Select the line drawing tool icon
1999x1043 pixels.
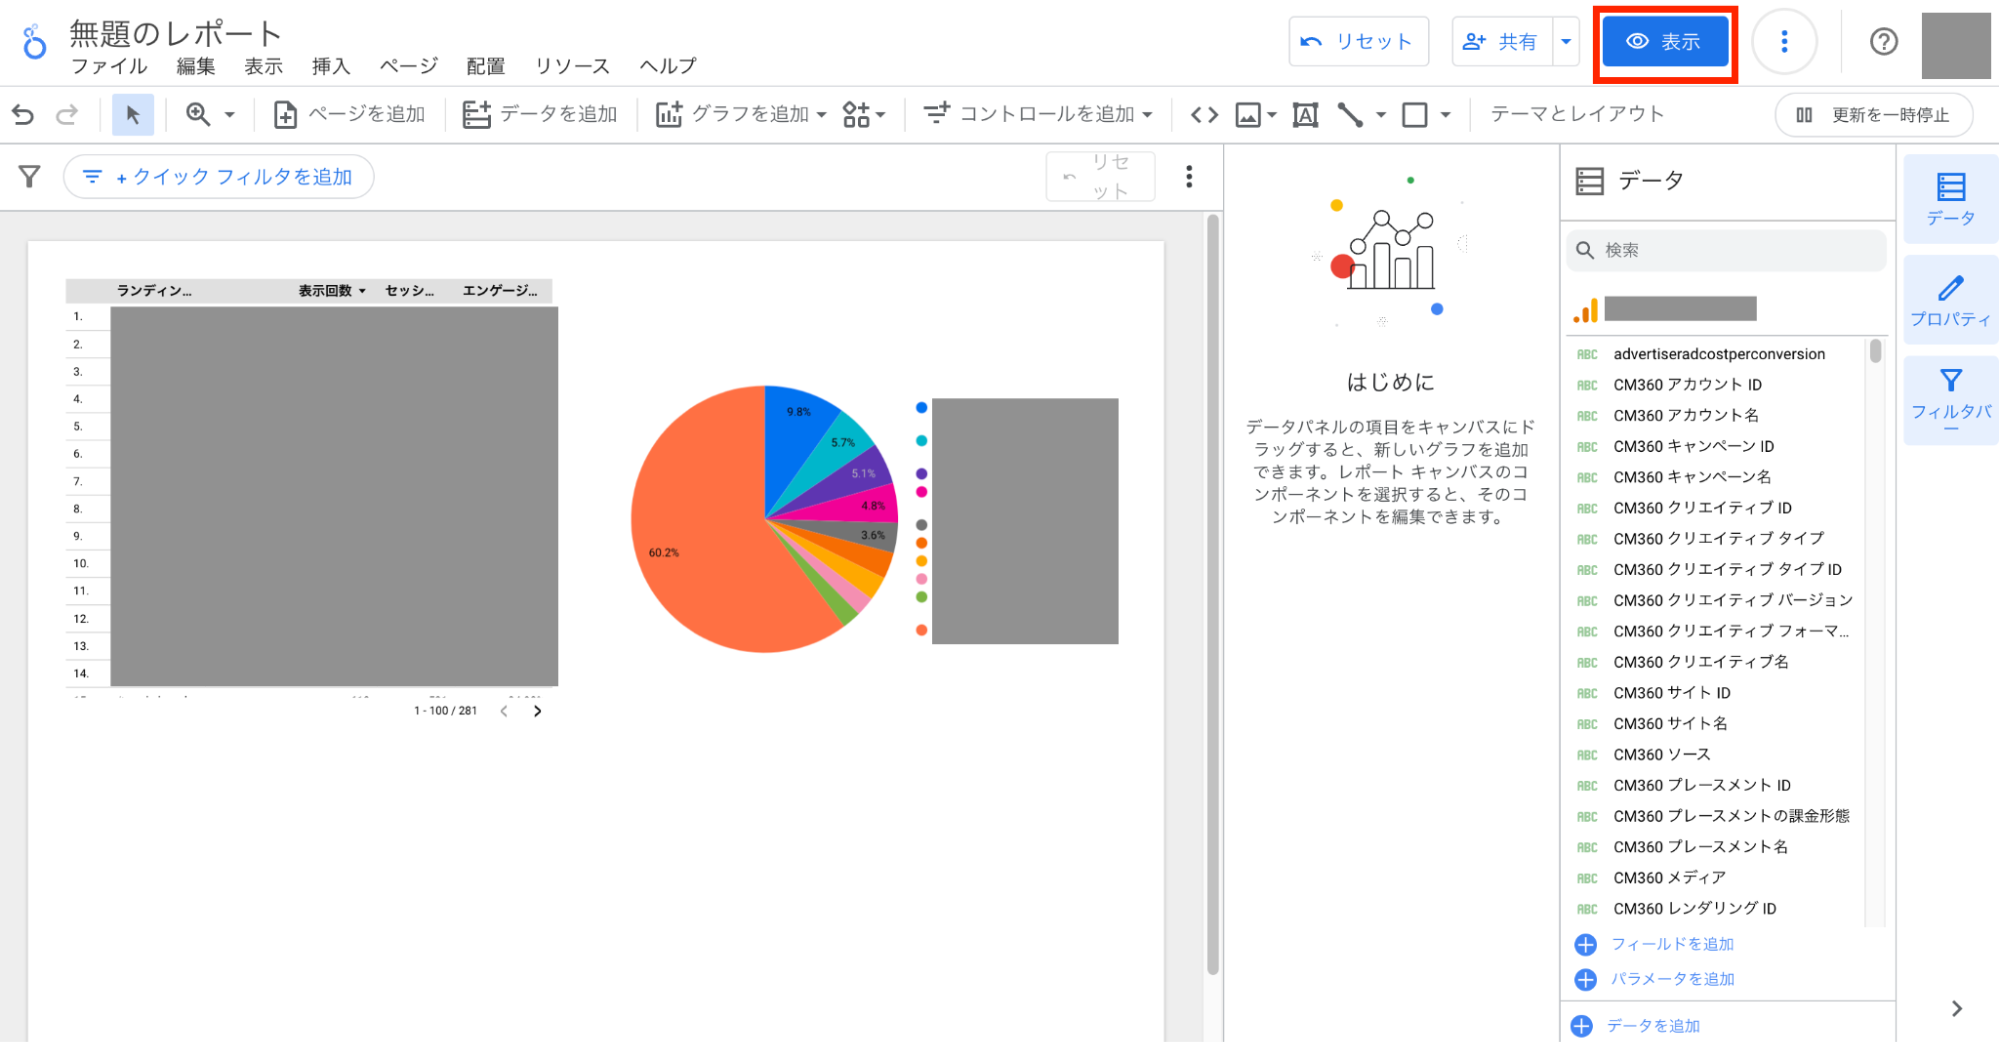click(1350, 115)
